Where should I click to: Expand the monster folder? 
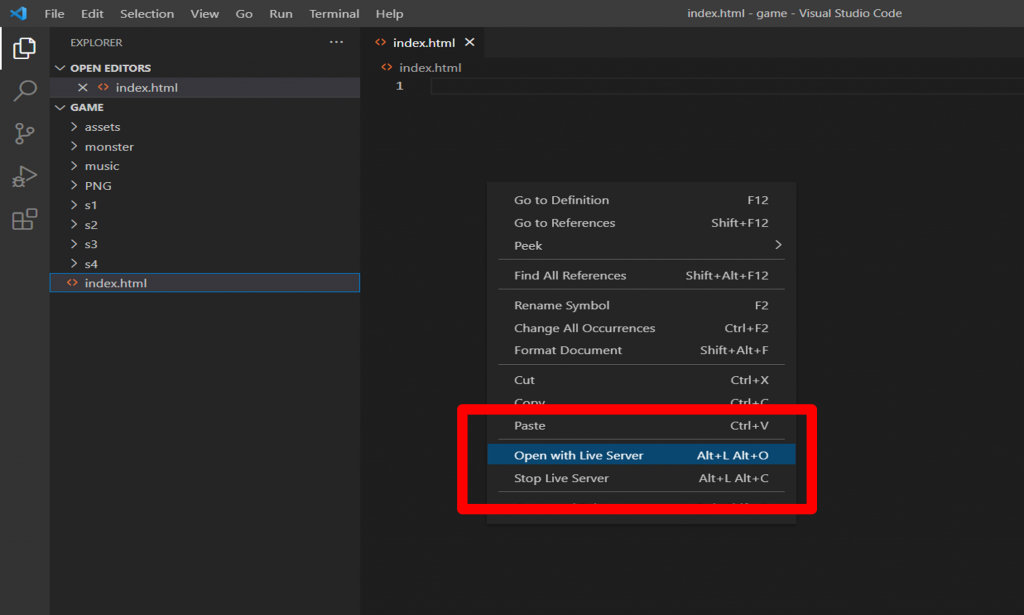pyautogui.click(x=74, y=146)
